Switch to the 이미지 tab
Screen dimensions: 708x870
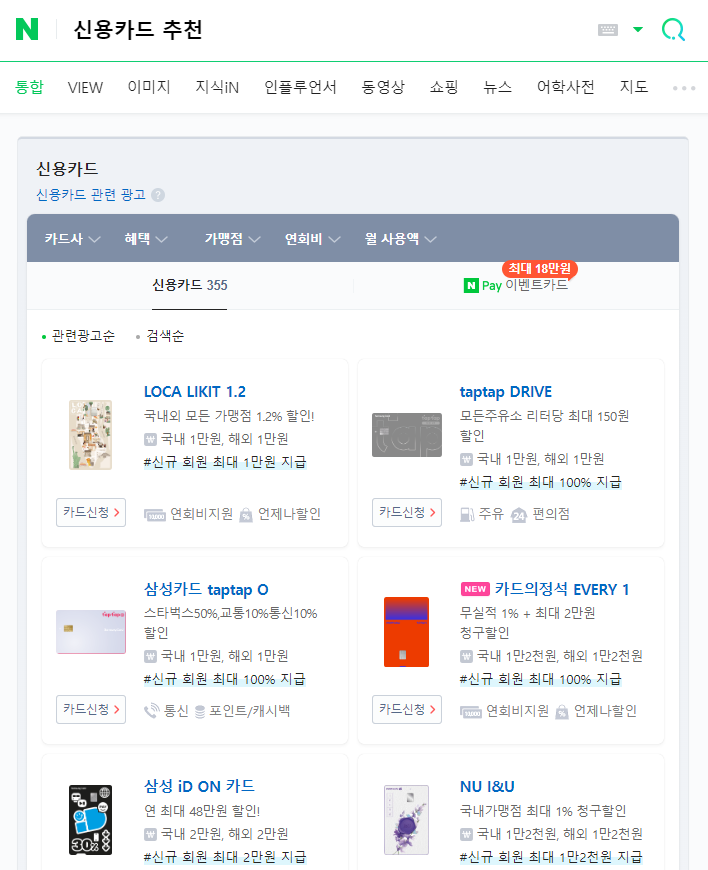(x=149, y=87)
